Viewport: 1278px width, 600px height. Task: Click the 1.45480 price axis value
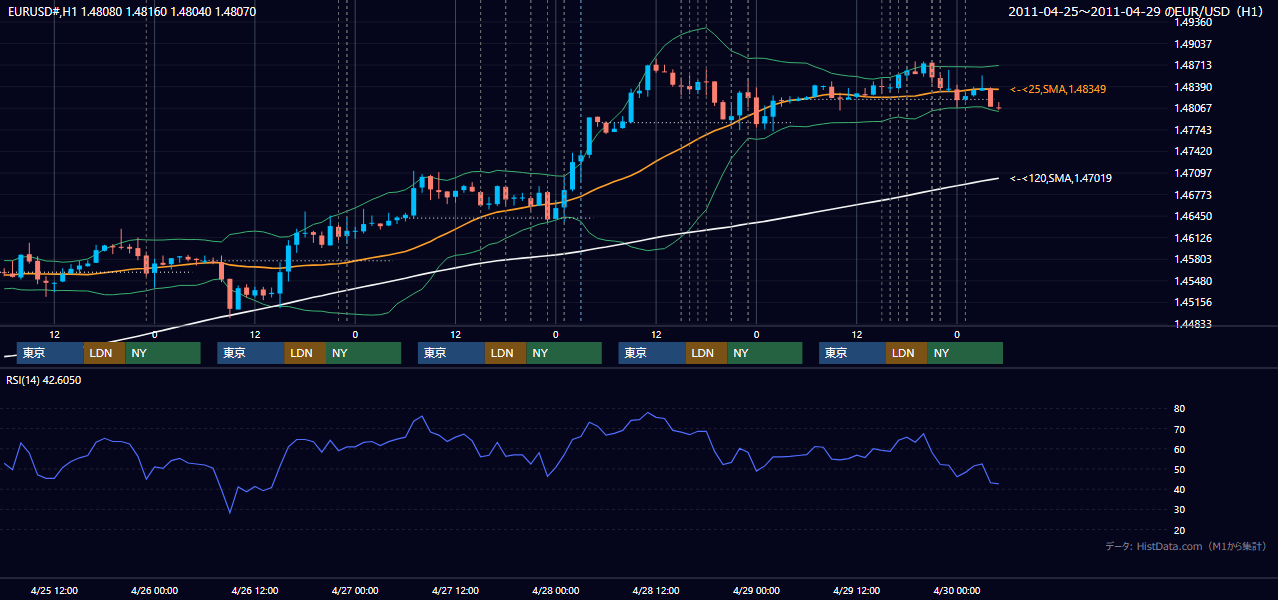pos(1192,281)
